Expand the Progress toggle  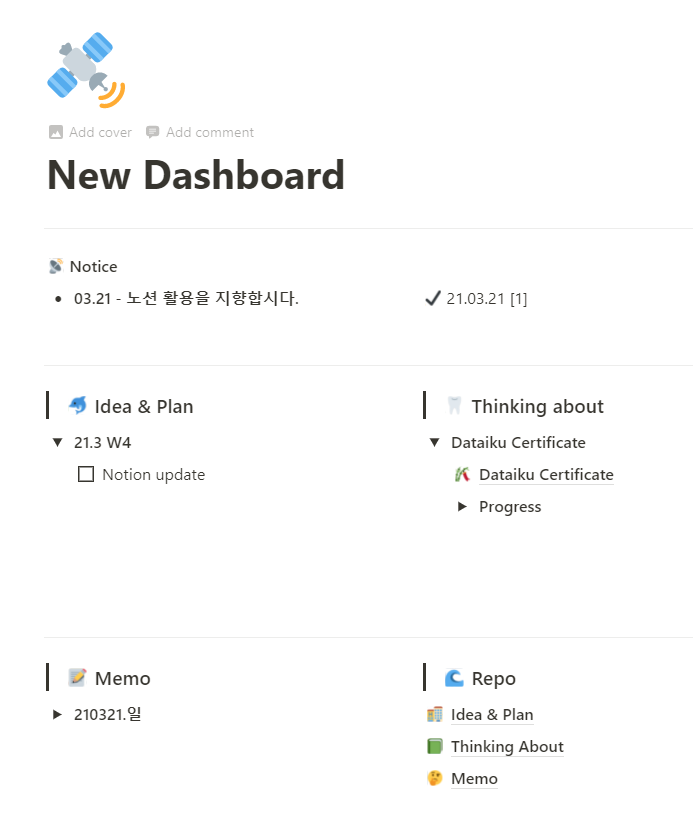(462, 506)
